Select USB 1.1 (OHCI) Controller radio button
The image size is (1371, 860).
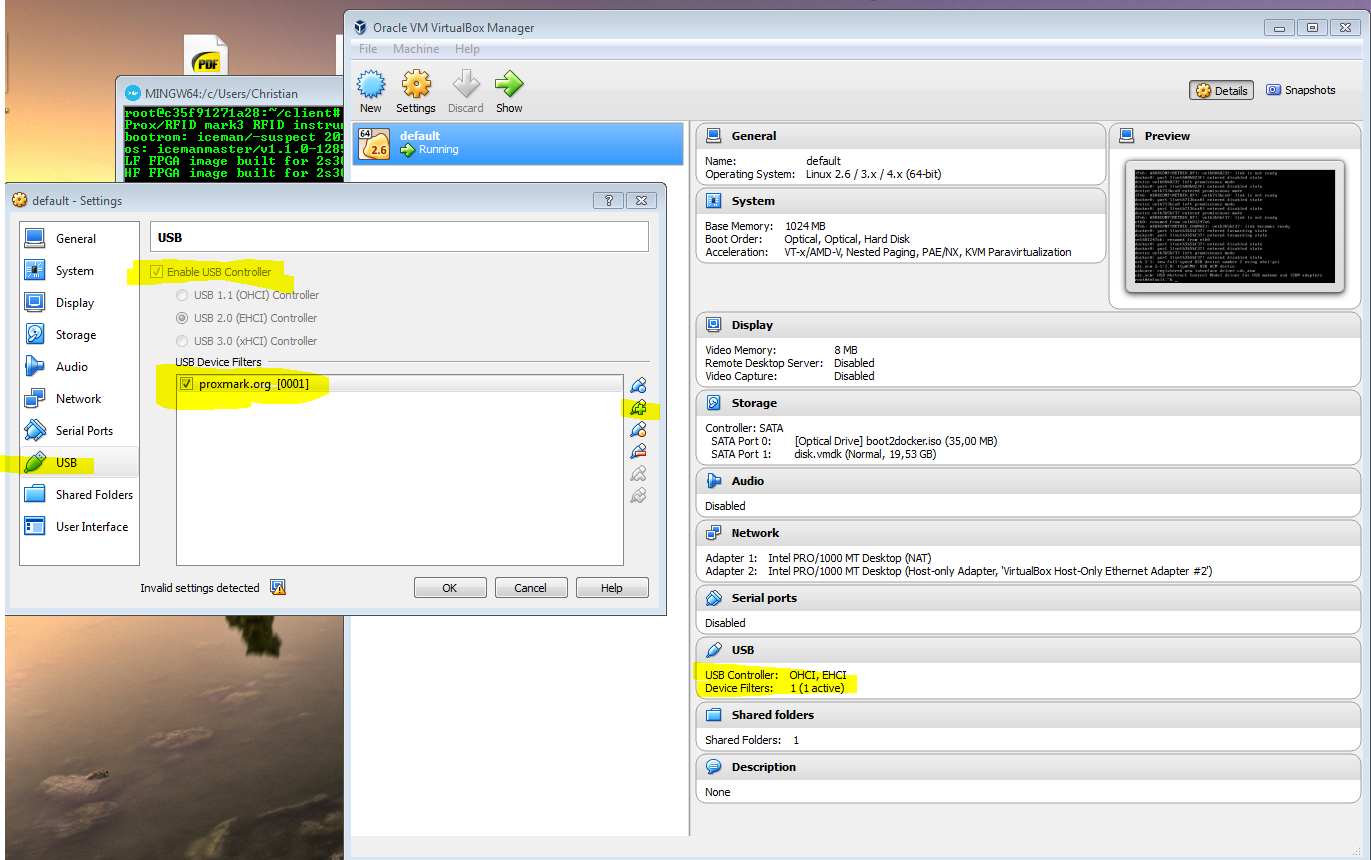pyautogui.click(x=181, y=295)
